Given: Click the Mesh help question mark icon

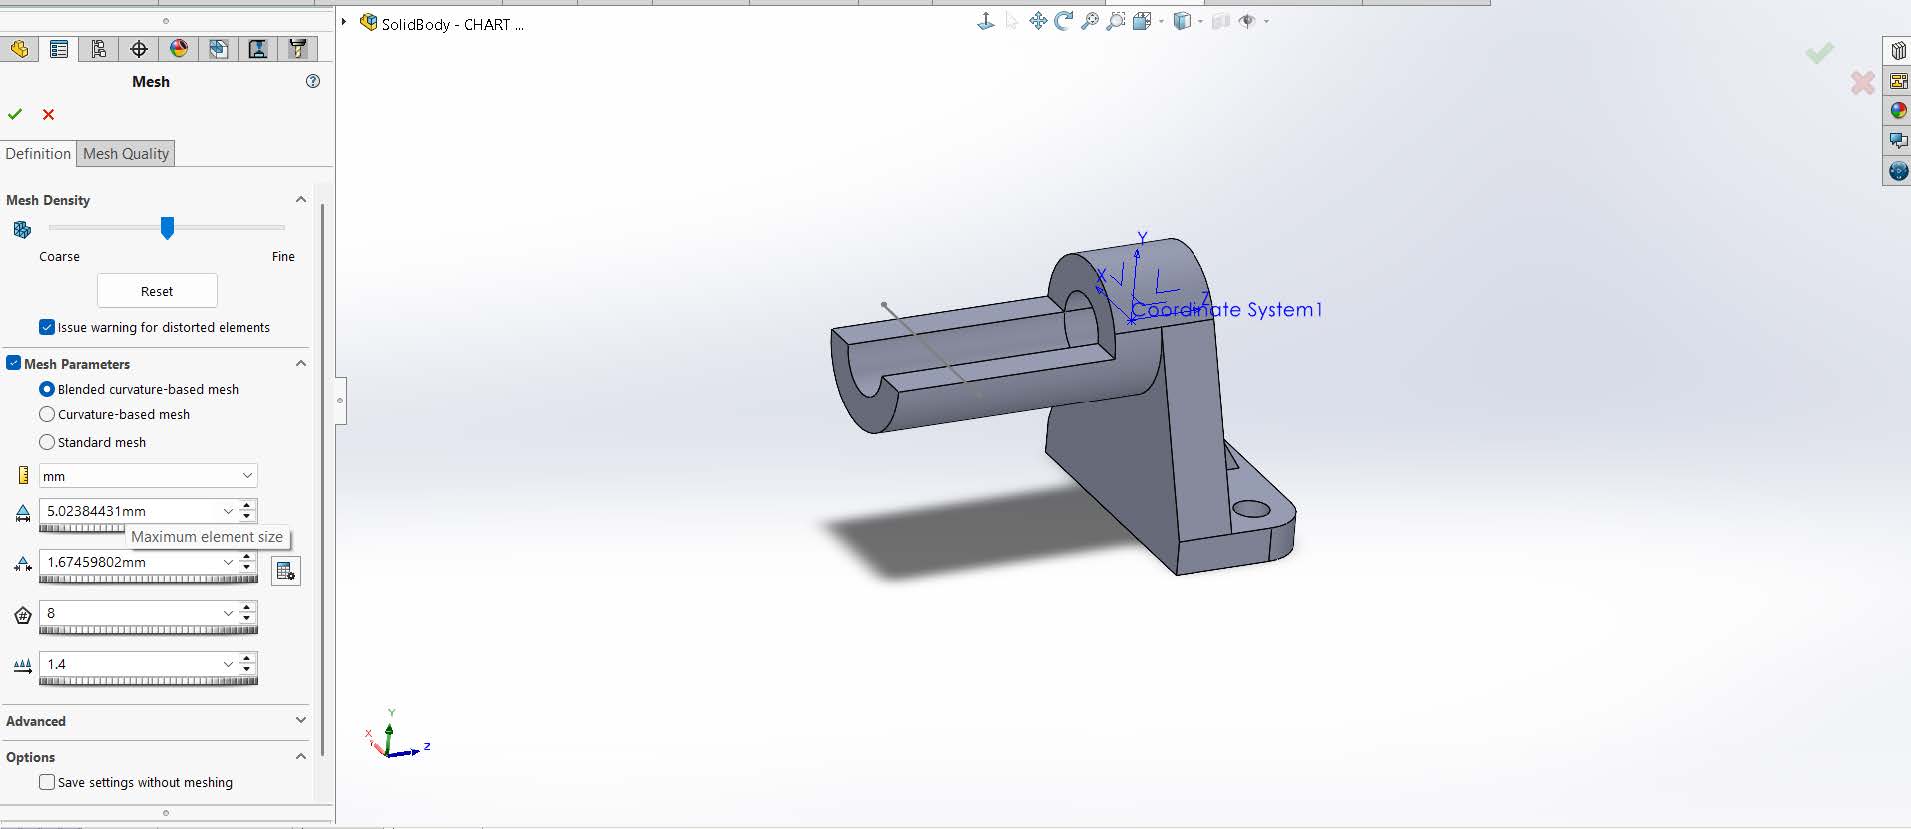Looking at the screenshot, I should (313, 82).
